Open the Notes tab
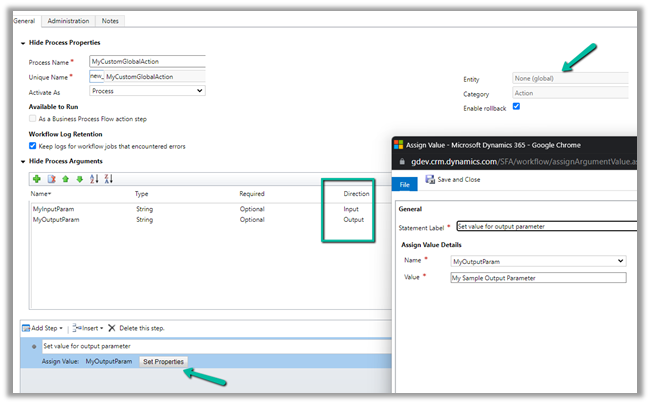Screen dimensions: 650x404 (x=110, y=20)
